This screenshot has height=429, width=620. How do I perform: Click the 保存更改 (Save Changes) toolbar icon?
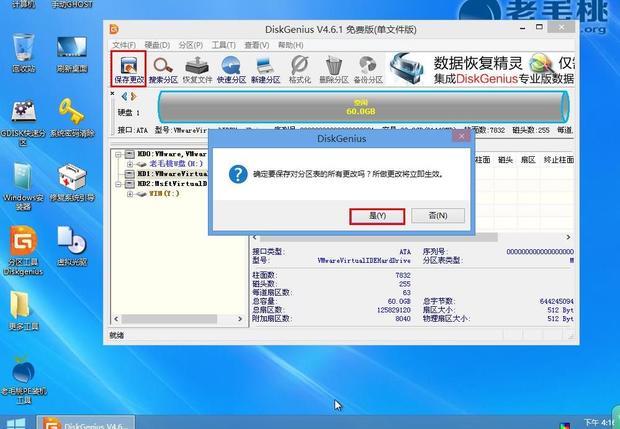(x=130, y=69)
